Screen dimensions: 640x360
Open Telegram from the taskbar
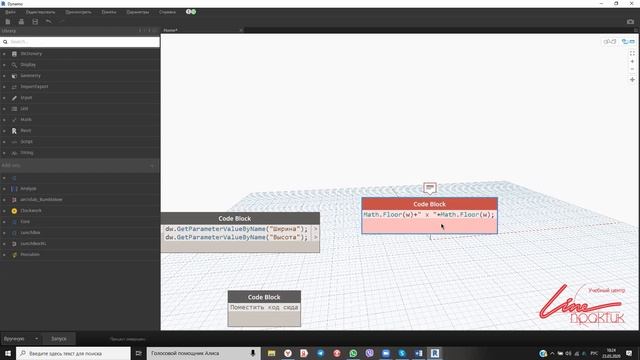(x=320, y=353)
